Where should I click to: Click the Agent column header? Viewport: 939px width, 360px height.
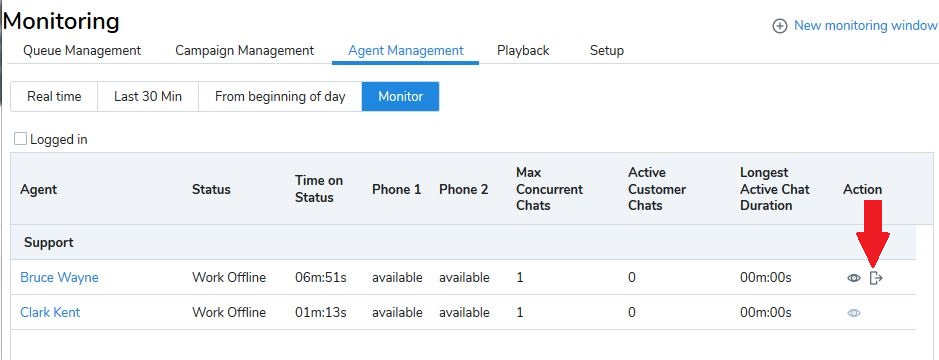[38, 189]
